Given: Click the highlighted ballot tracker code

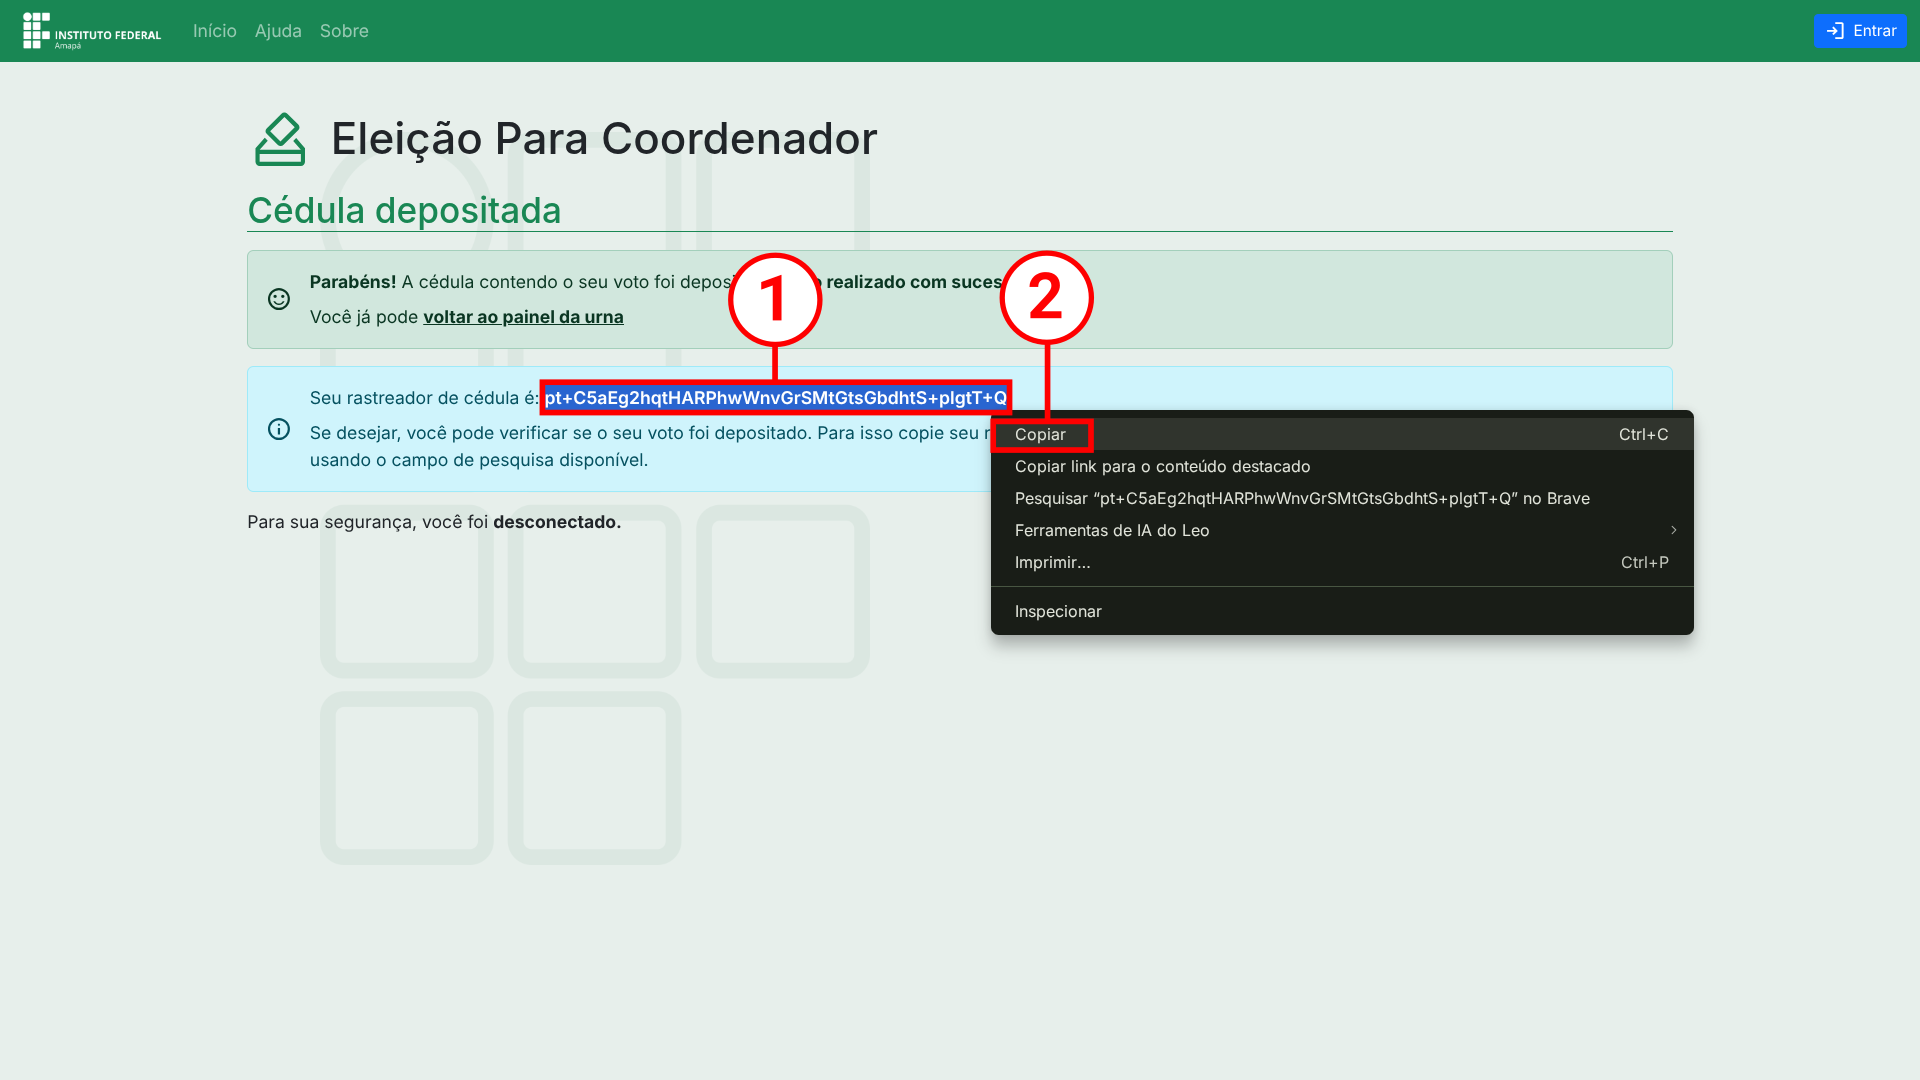Looking at the screenshot, I should 775,398.
